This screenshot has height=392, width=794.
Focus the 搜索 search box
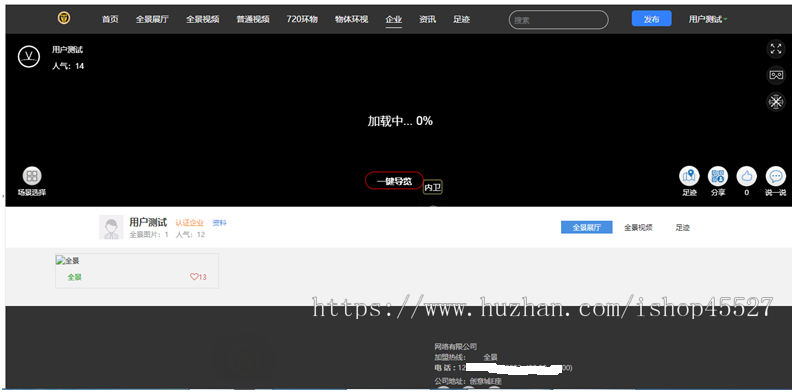pos(558,20)
